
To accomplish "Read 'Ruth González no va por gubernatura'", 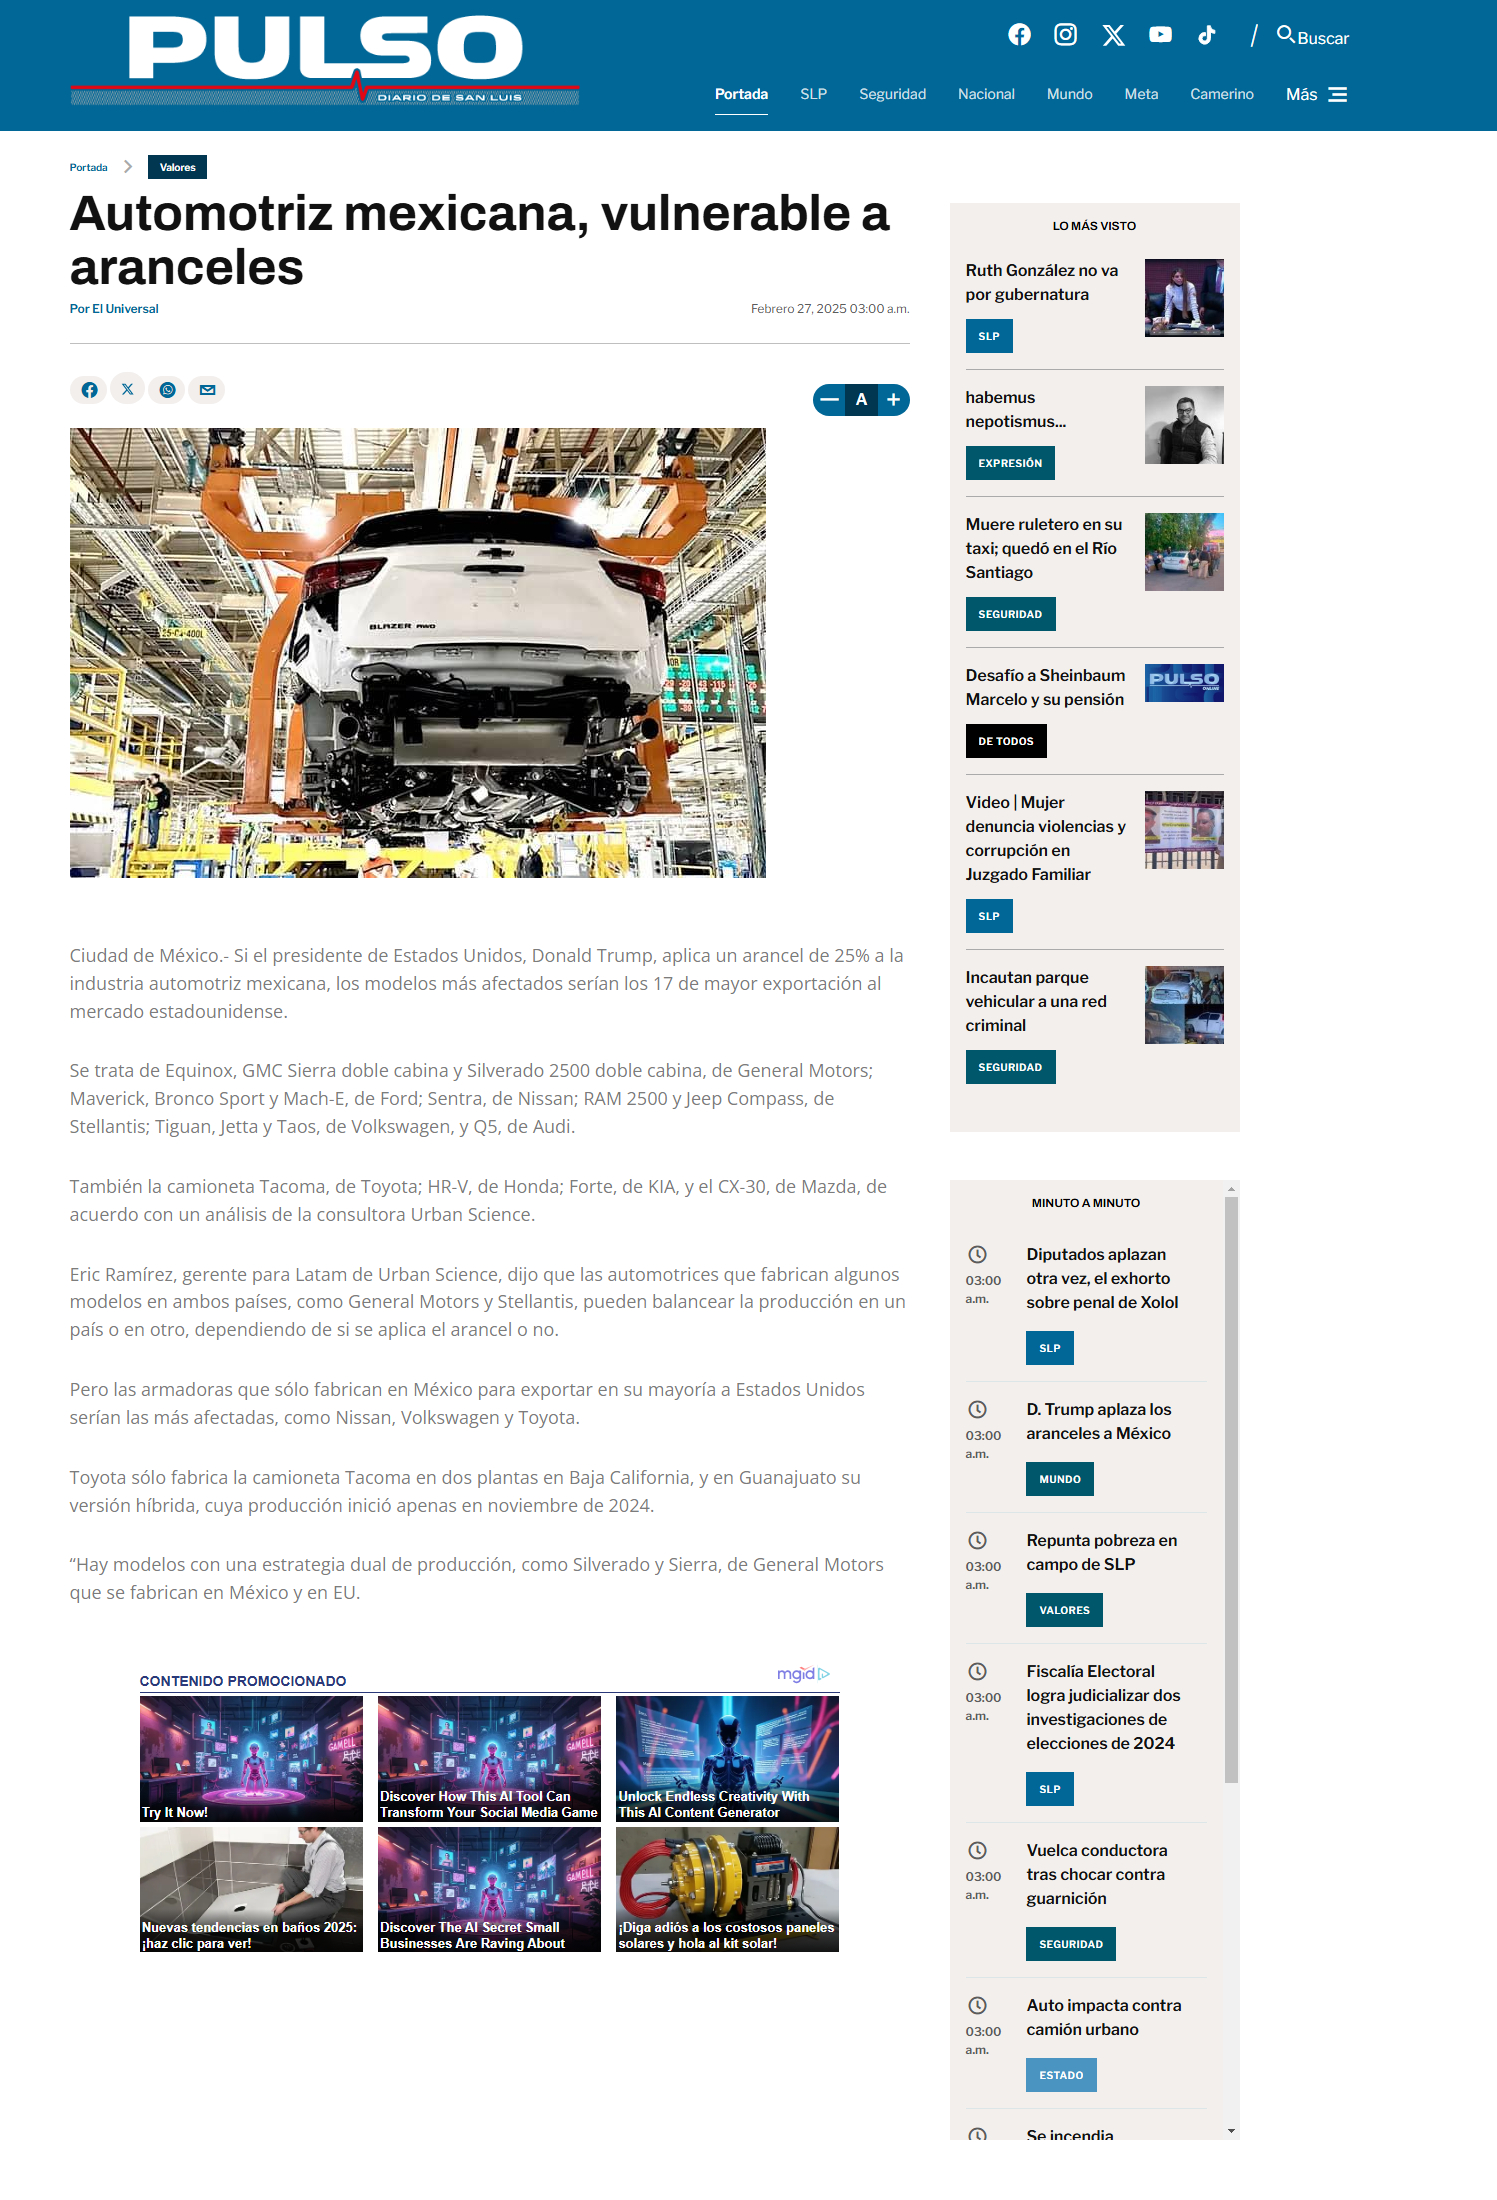I will click(x=1042, y=282).
